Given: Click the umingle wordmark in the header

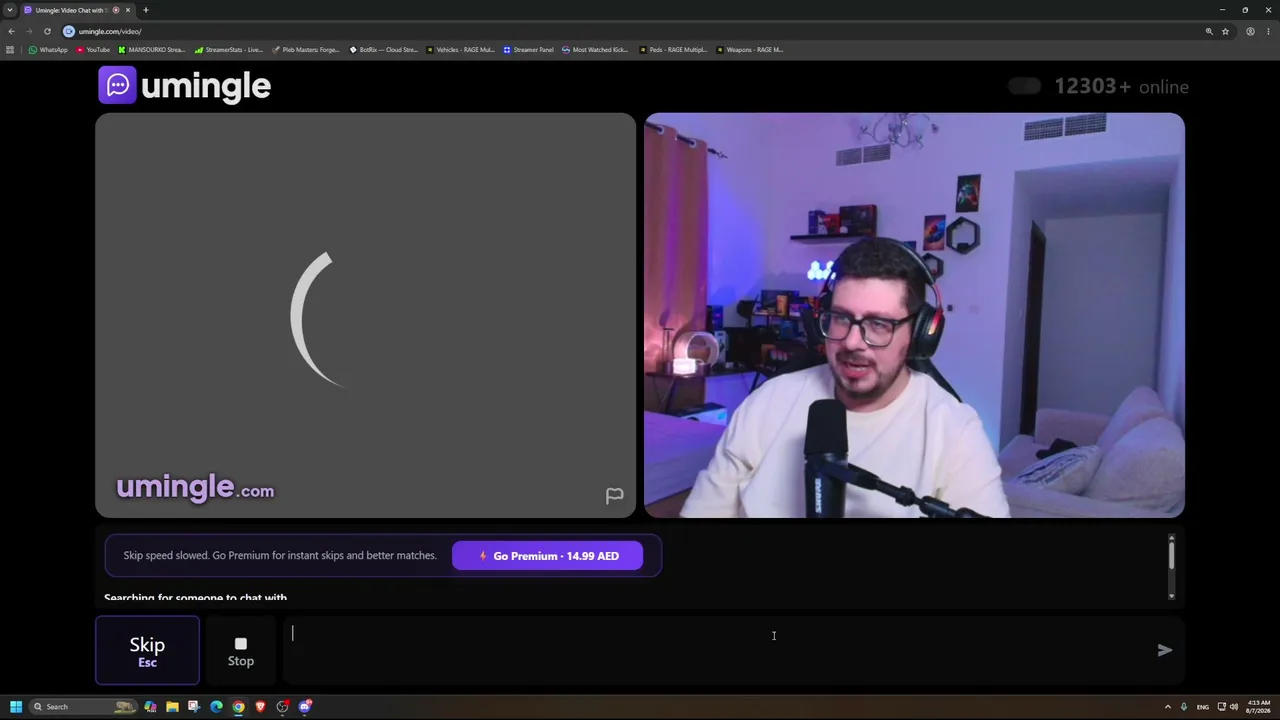Looking at the screenshot, I should coord(206,86).
